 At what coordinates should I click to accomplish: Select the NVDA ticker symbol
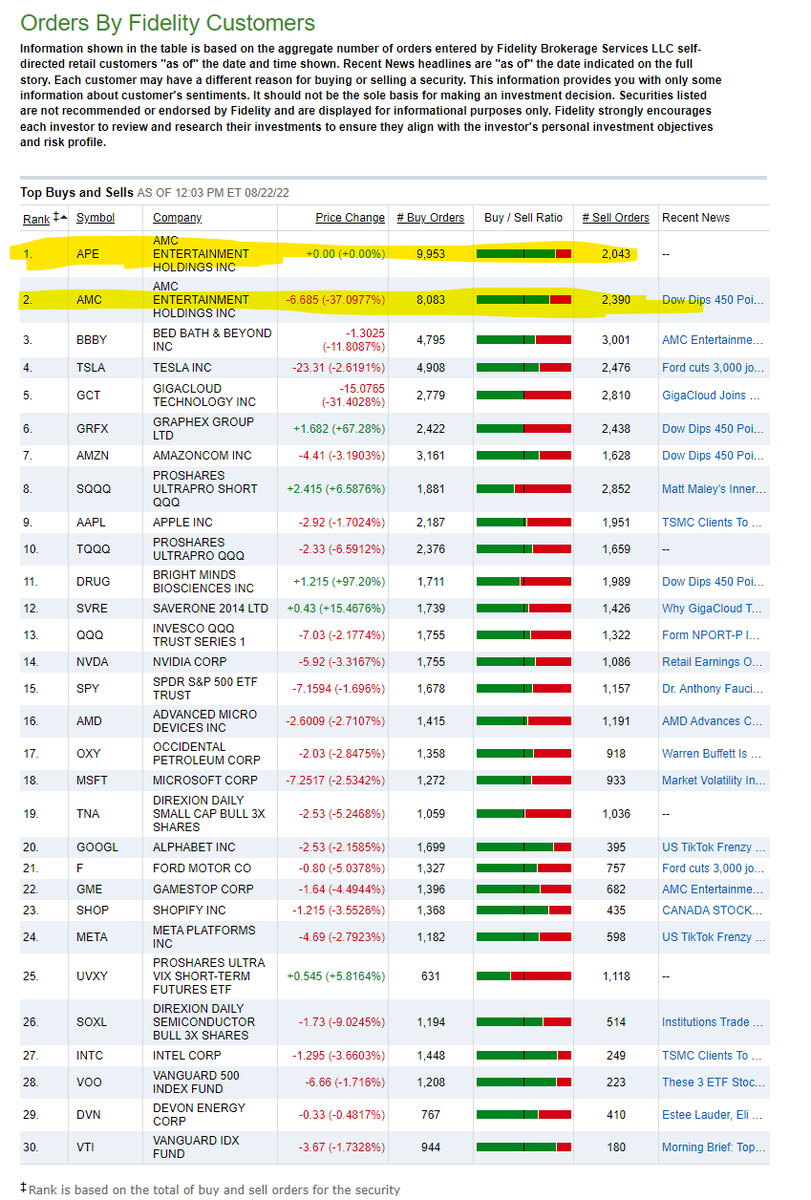click(93, 662)
